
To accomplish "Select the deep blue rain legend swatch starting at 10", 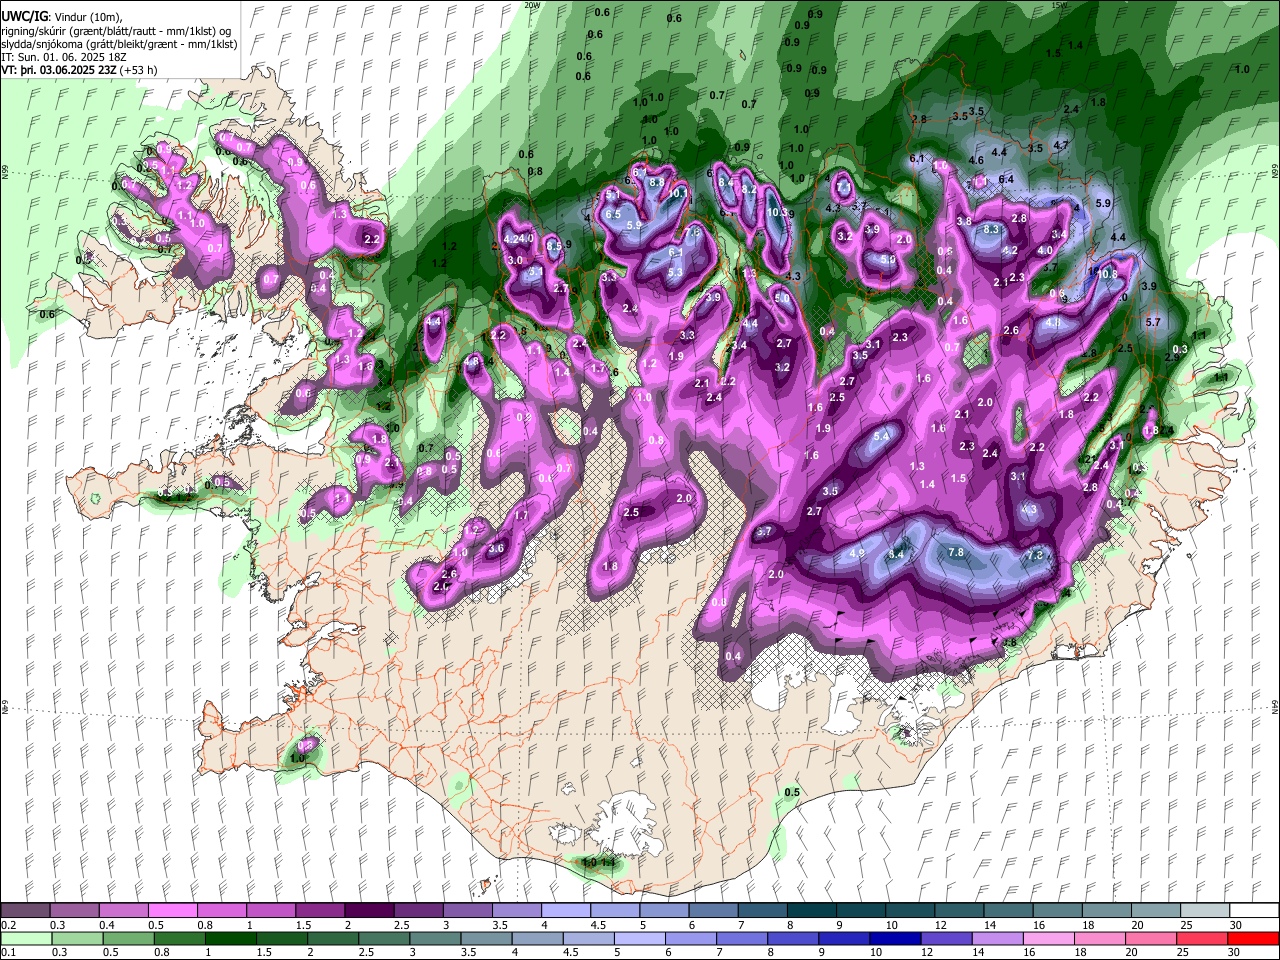I will click(894, 938).
